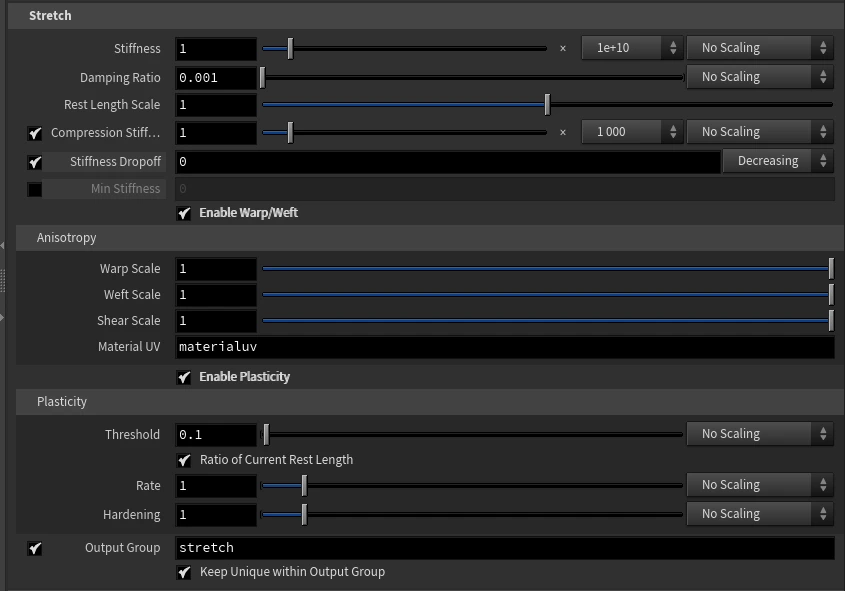Click the Compression Stiffness value field
Viewport: 845px width, 591px height.
coord(216,133)
